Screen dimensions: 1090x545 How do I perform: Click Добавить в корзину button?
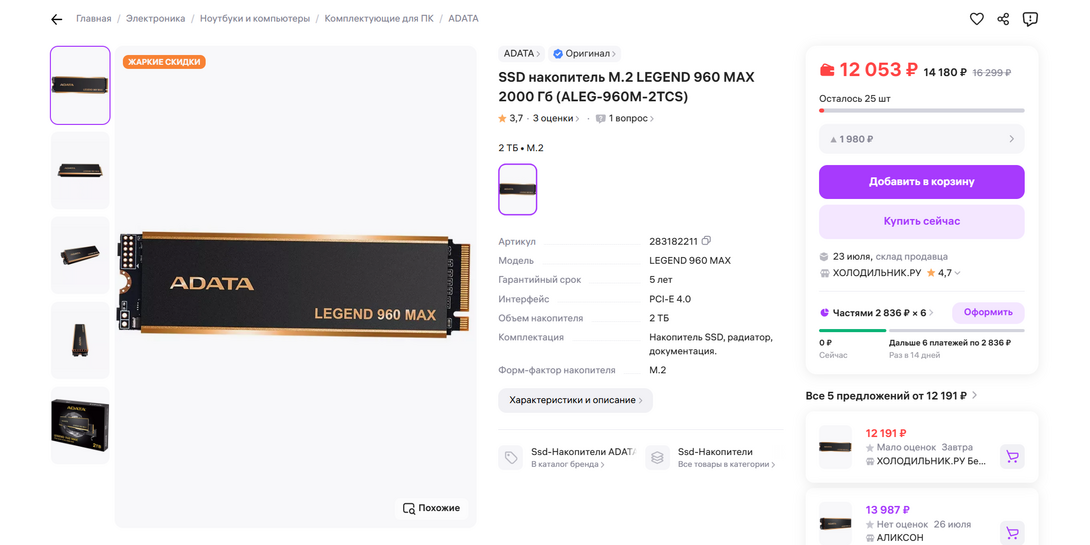tap(922, 182)
